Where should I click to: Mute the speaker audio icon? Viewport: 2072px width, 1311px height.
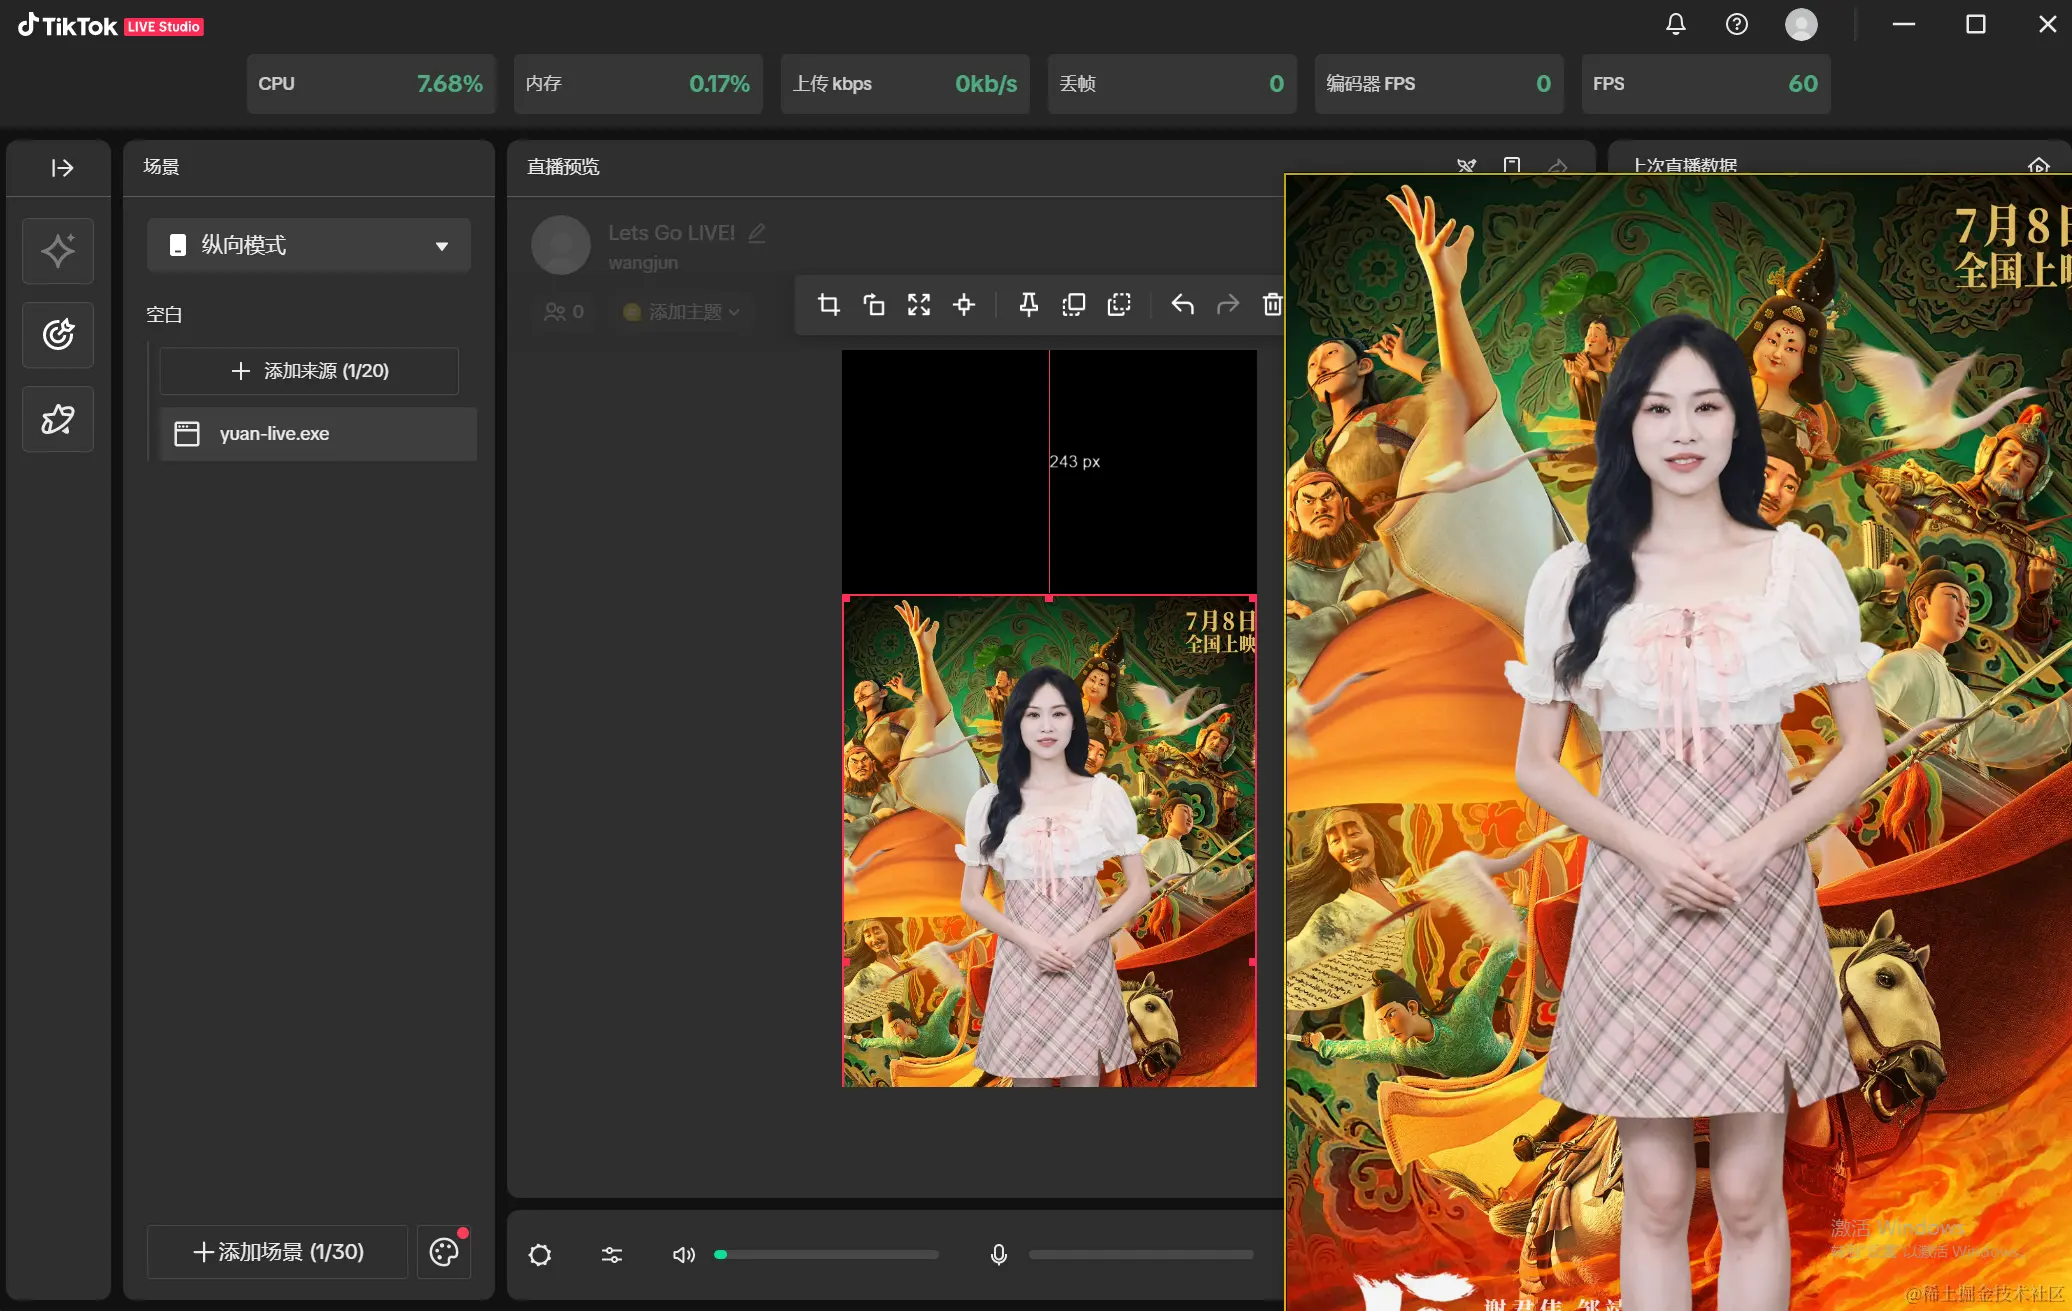(x=683, y=1254)
